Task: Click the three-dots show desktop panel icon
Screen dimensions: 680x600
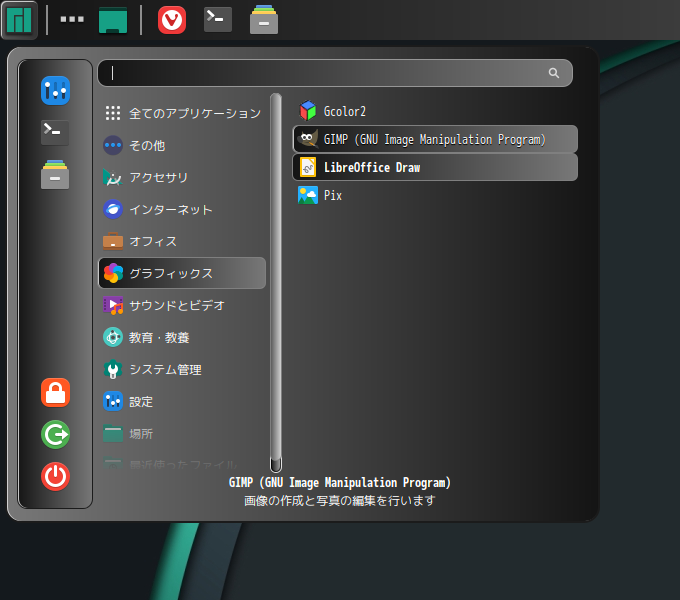Action: point(72,19)
